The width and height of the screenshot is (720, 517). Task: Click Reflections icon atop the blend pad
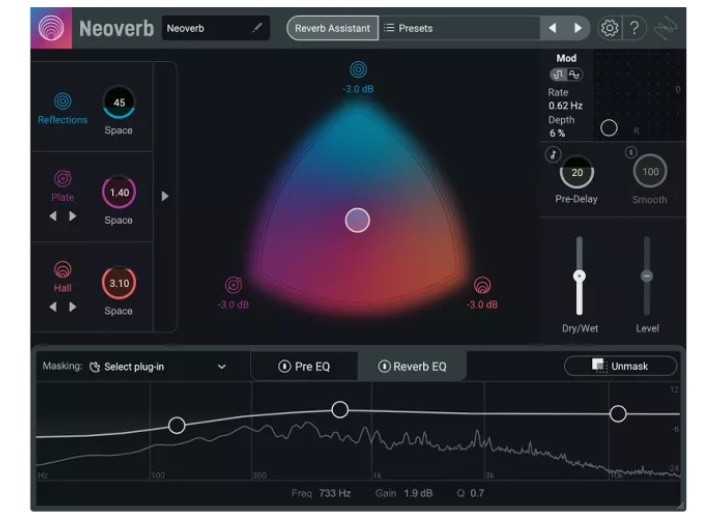click(358, 70)
